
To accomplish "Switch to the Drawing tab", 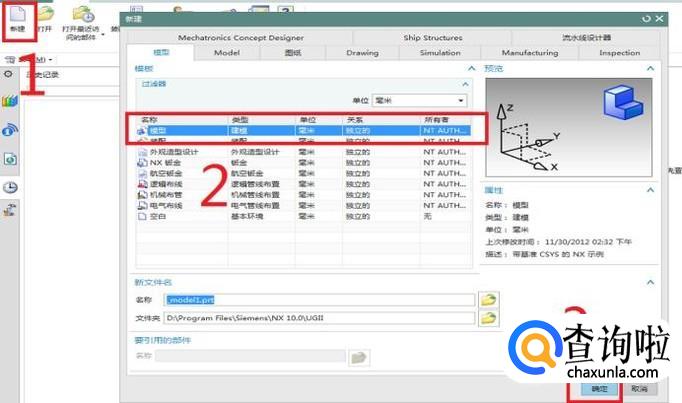I will [362, 53].
